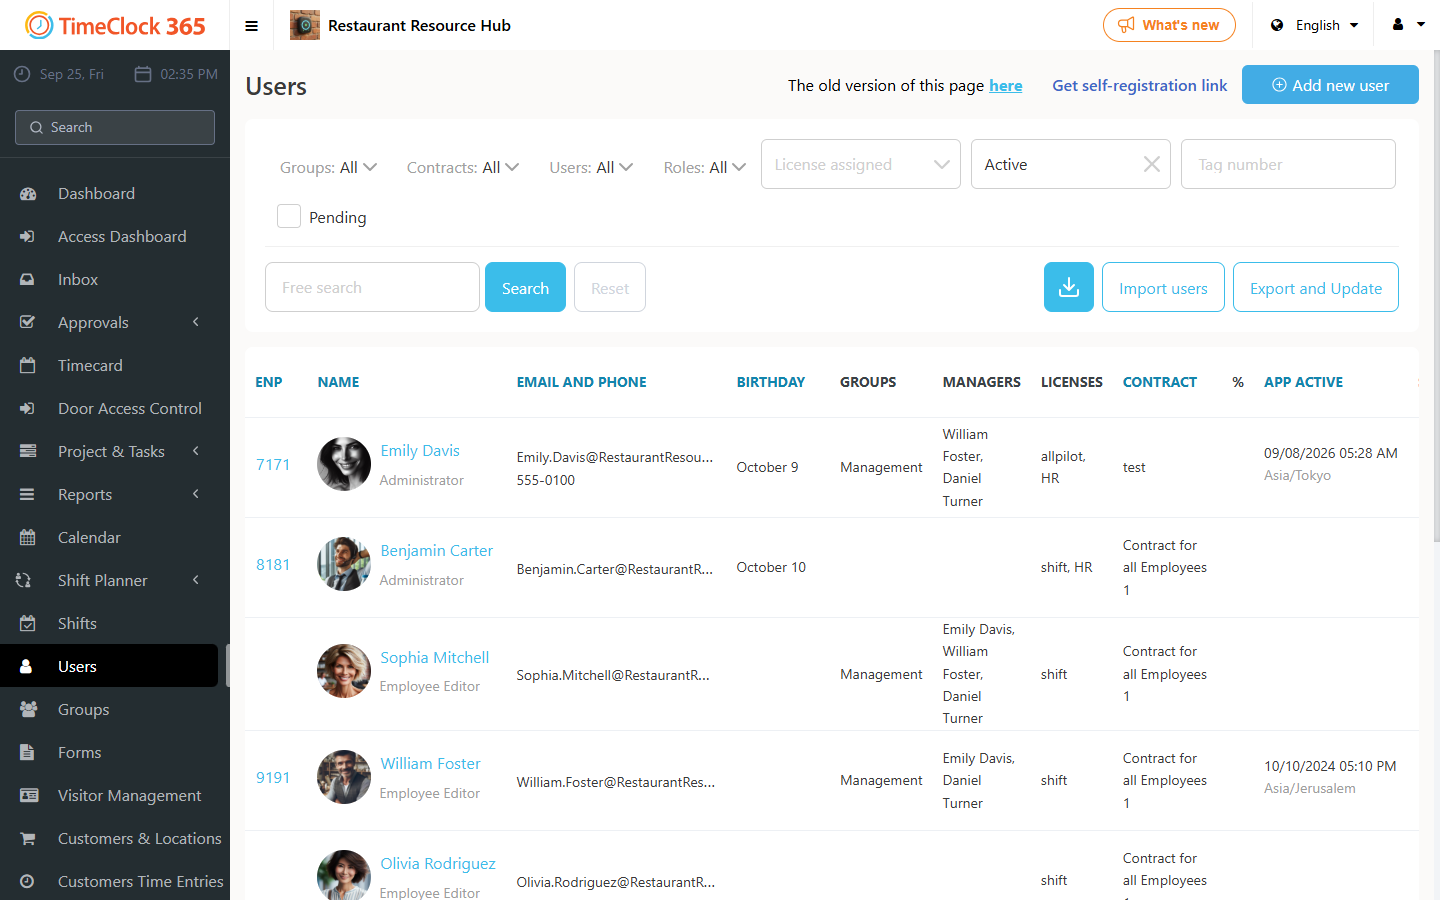
Task: Click employee number 7171
Action: click(273, 465)
